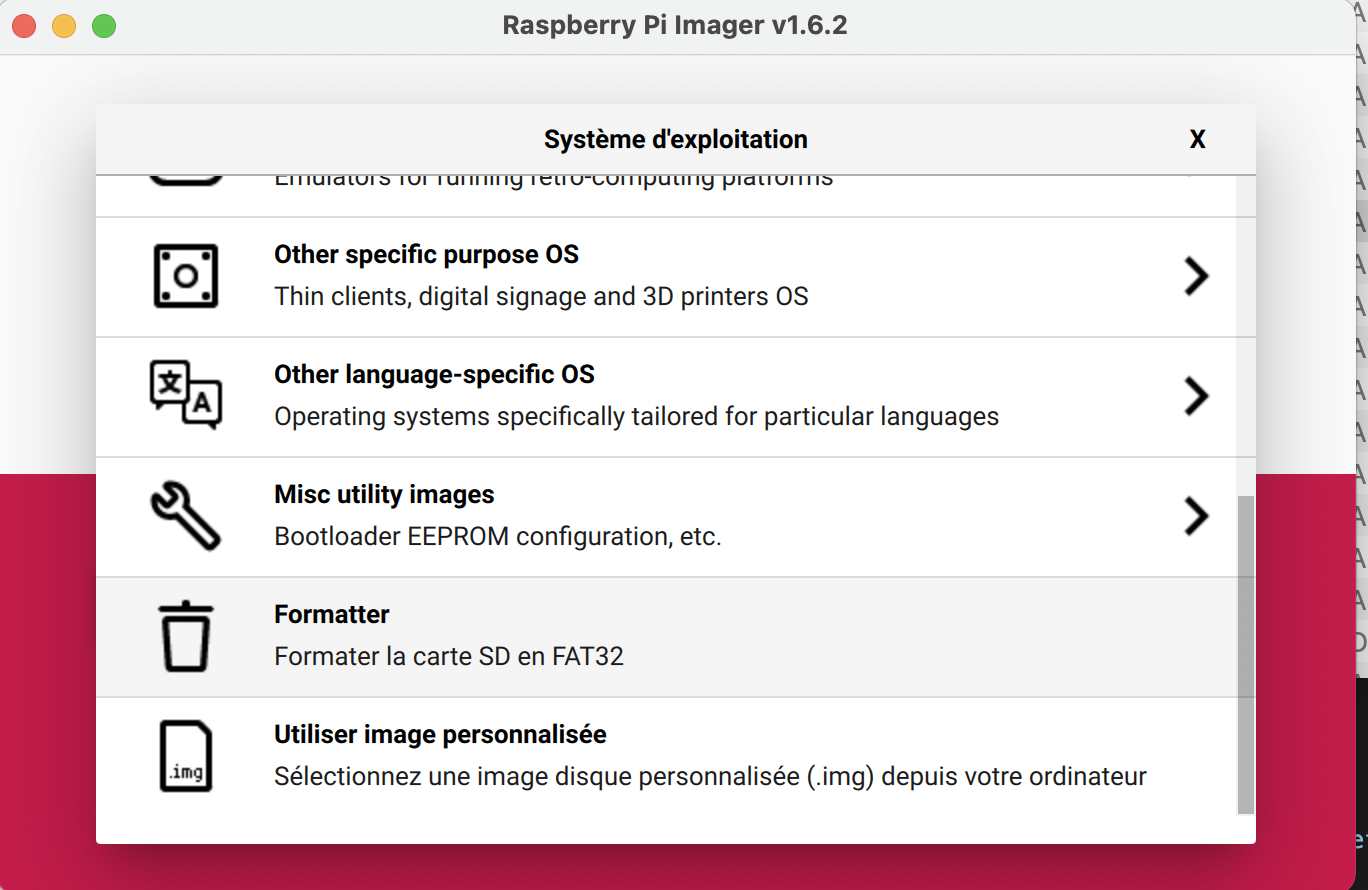Click the Raspberry Pi Imager v1.6.2 window title
The height and width of the screenshot is (890, 1368).
[675, 25]
